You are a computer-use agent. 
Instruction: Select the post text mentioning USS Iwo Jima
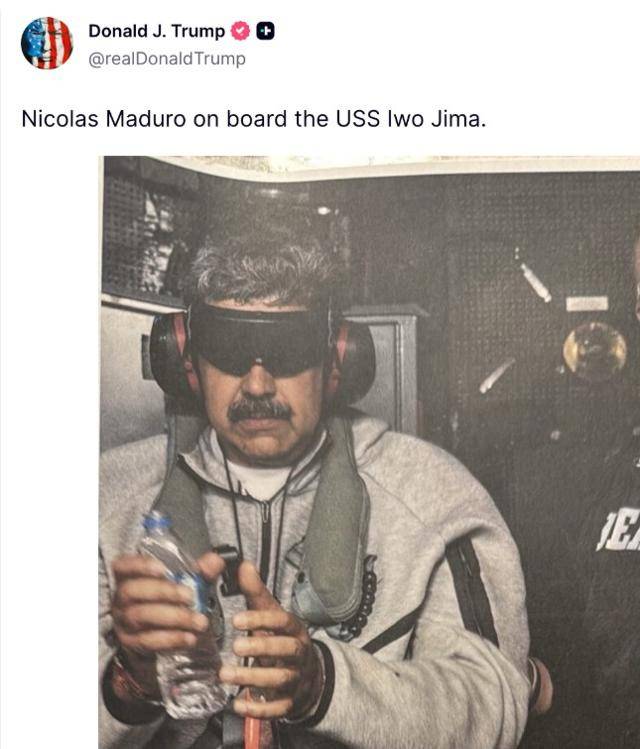(254, 119)
